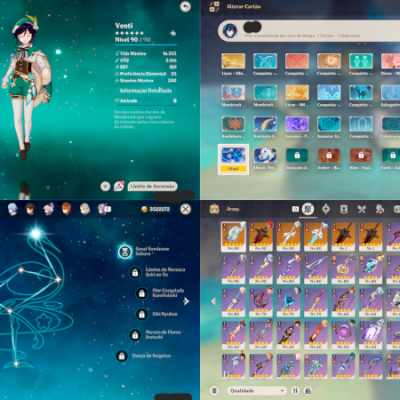Open Informação Detalhada for Venti stats

tap(146, 91)
